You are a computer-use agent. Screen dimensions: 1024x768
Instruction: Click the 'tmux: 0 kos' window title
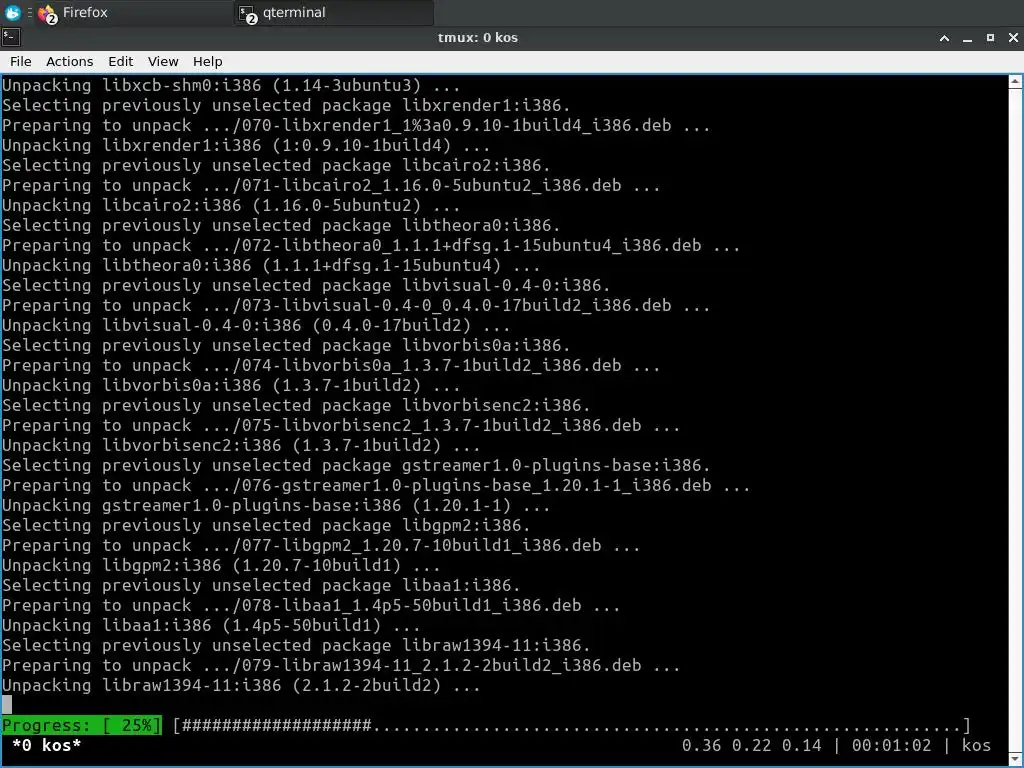(477, 38)
